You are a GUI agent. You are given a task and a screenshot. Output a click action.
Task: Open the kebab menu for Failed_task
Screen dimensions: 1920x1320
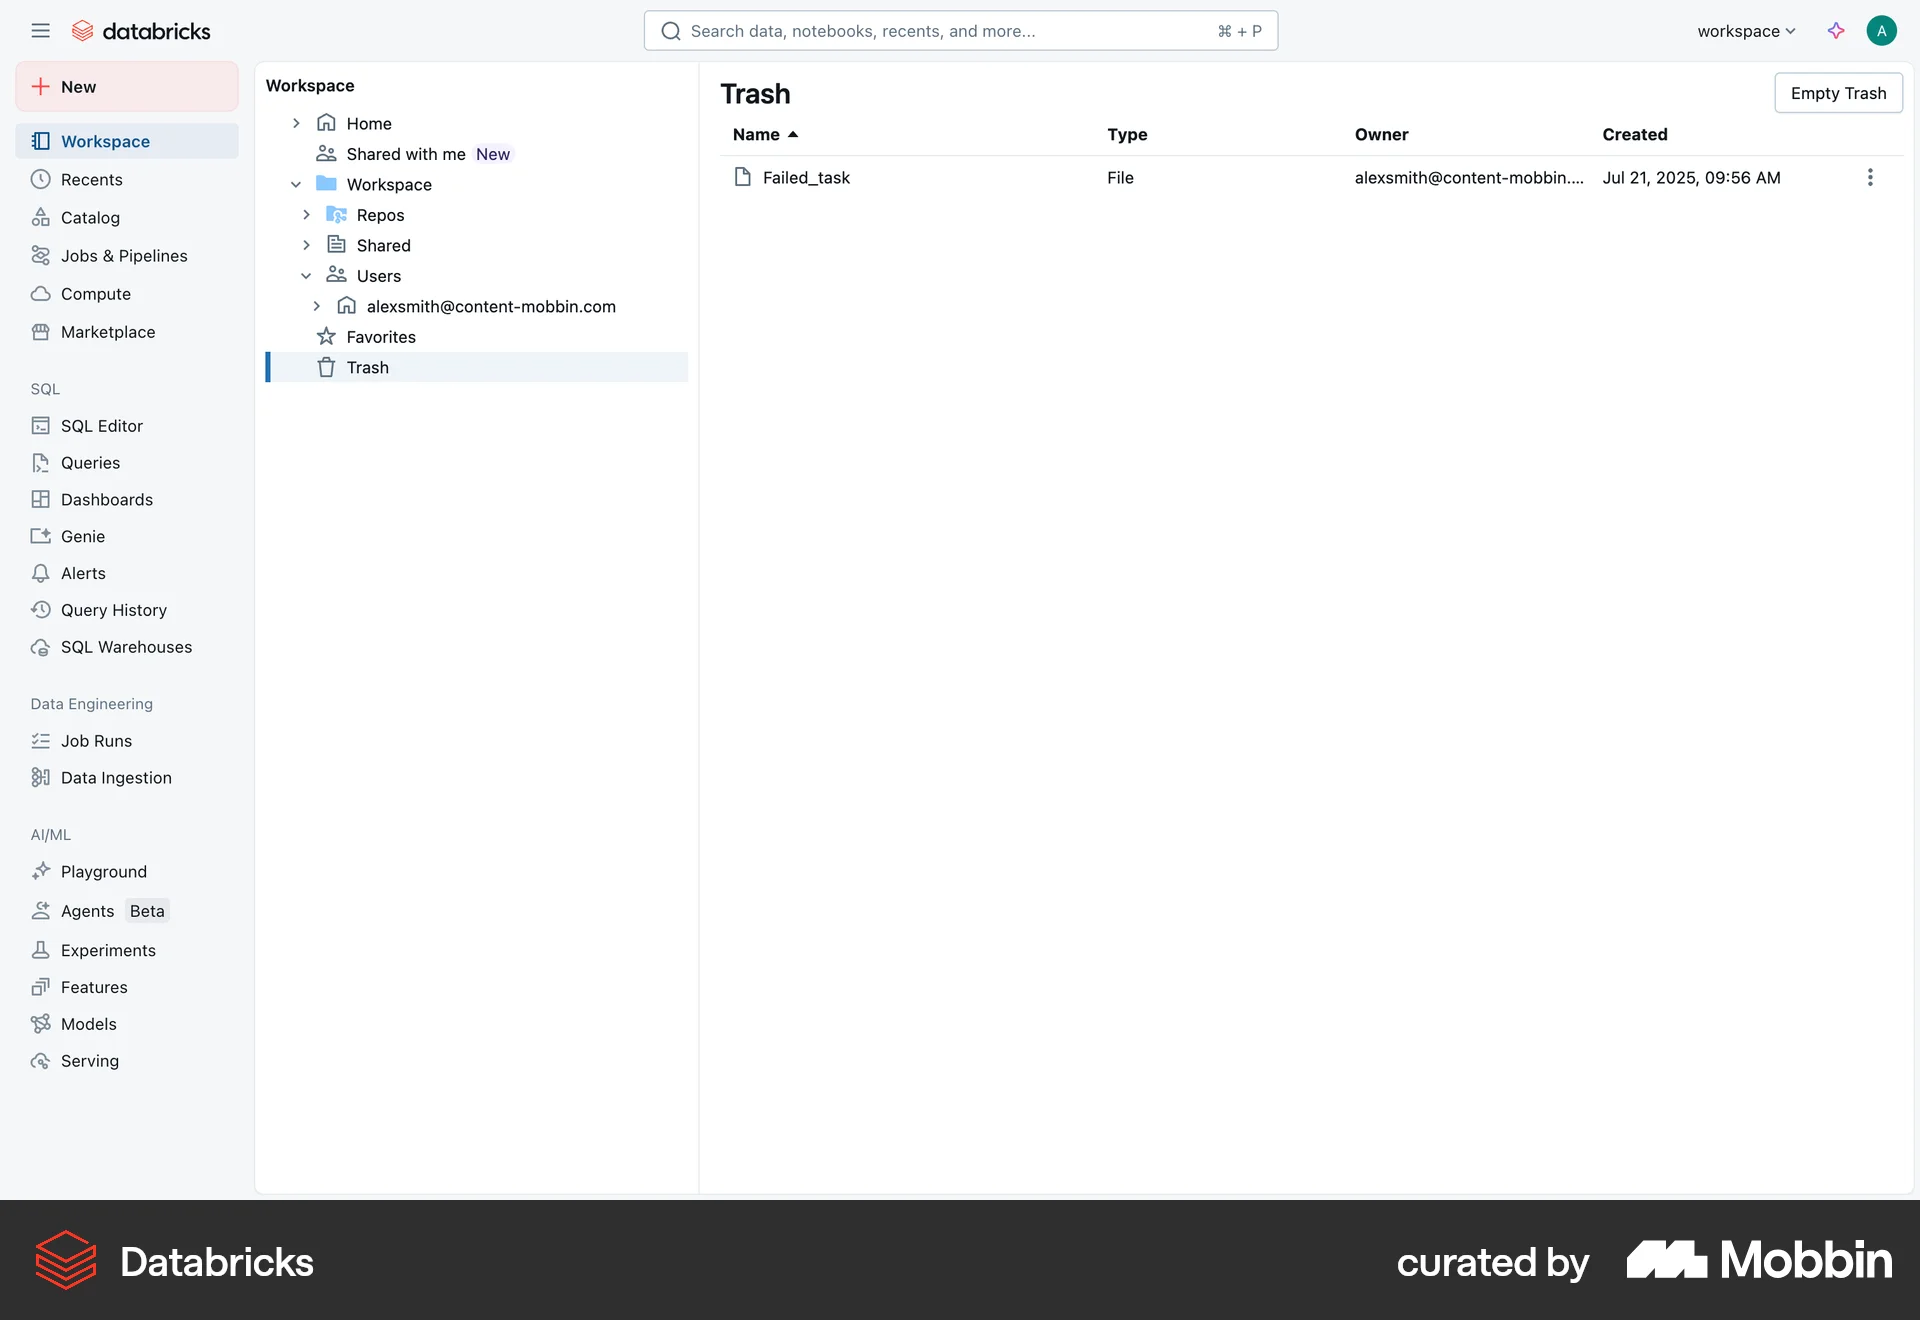[x=1870, y=177]
